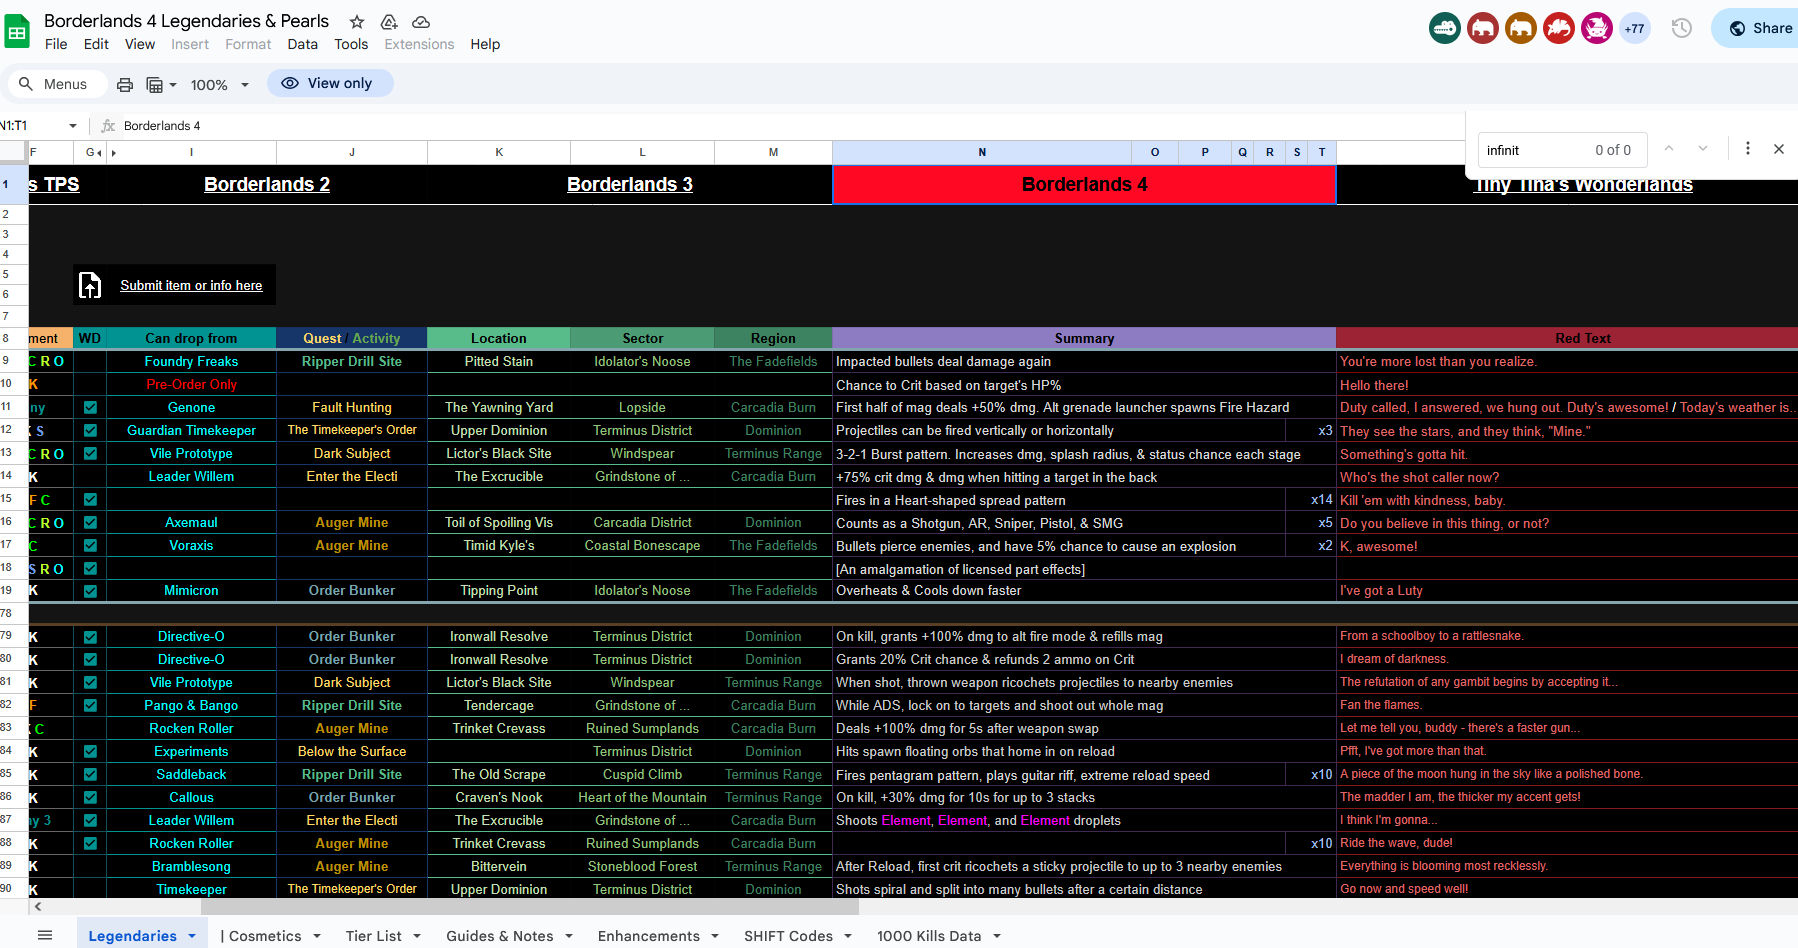Open the Tools menu
1798x948 pixels.
[x=351, y=44]
